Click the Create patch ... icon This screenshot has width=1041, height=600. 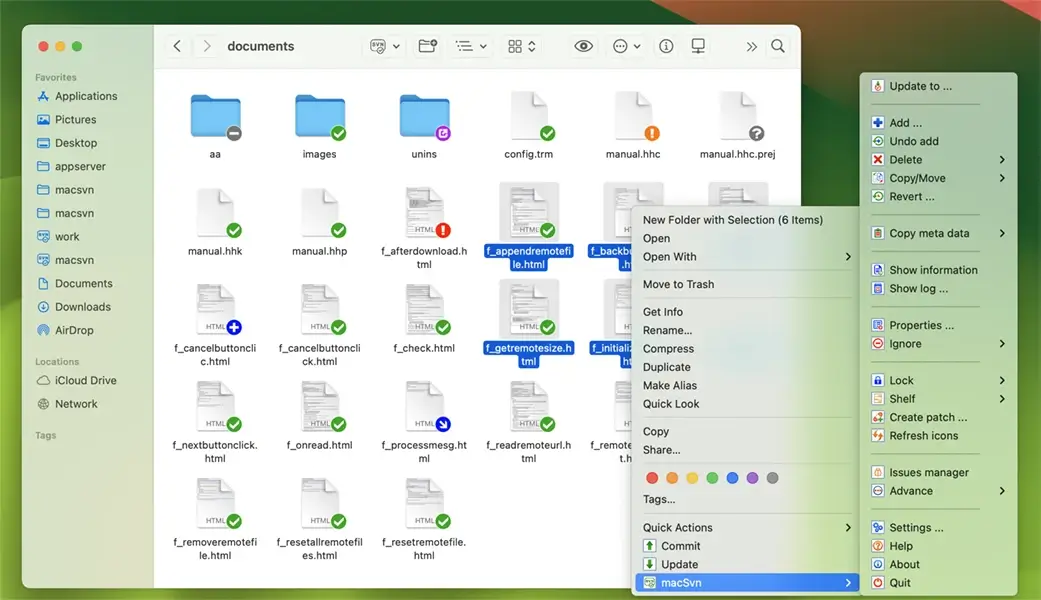[878, 417]
